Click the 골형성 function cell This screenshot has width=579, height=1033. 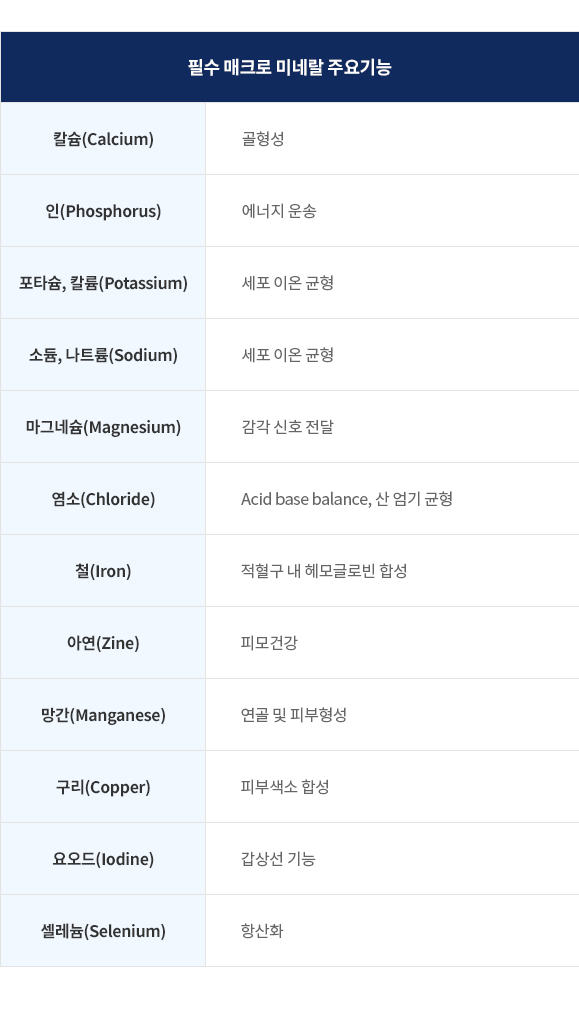coord(393,139)
